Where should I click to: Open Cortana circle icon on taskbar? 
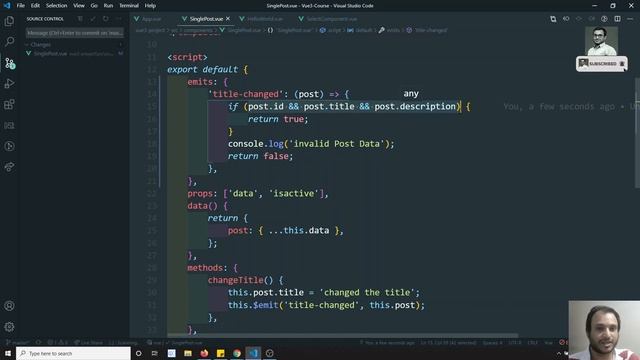click(x=138, y=353)
